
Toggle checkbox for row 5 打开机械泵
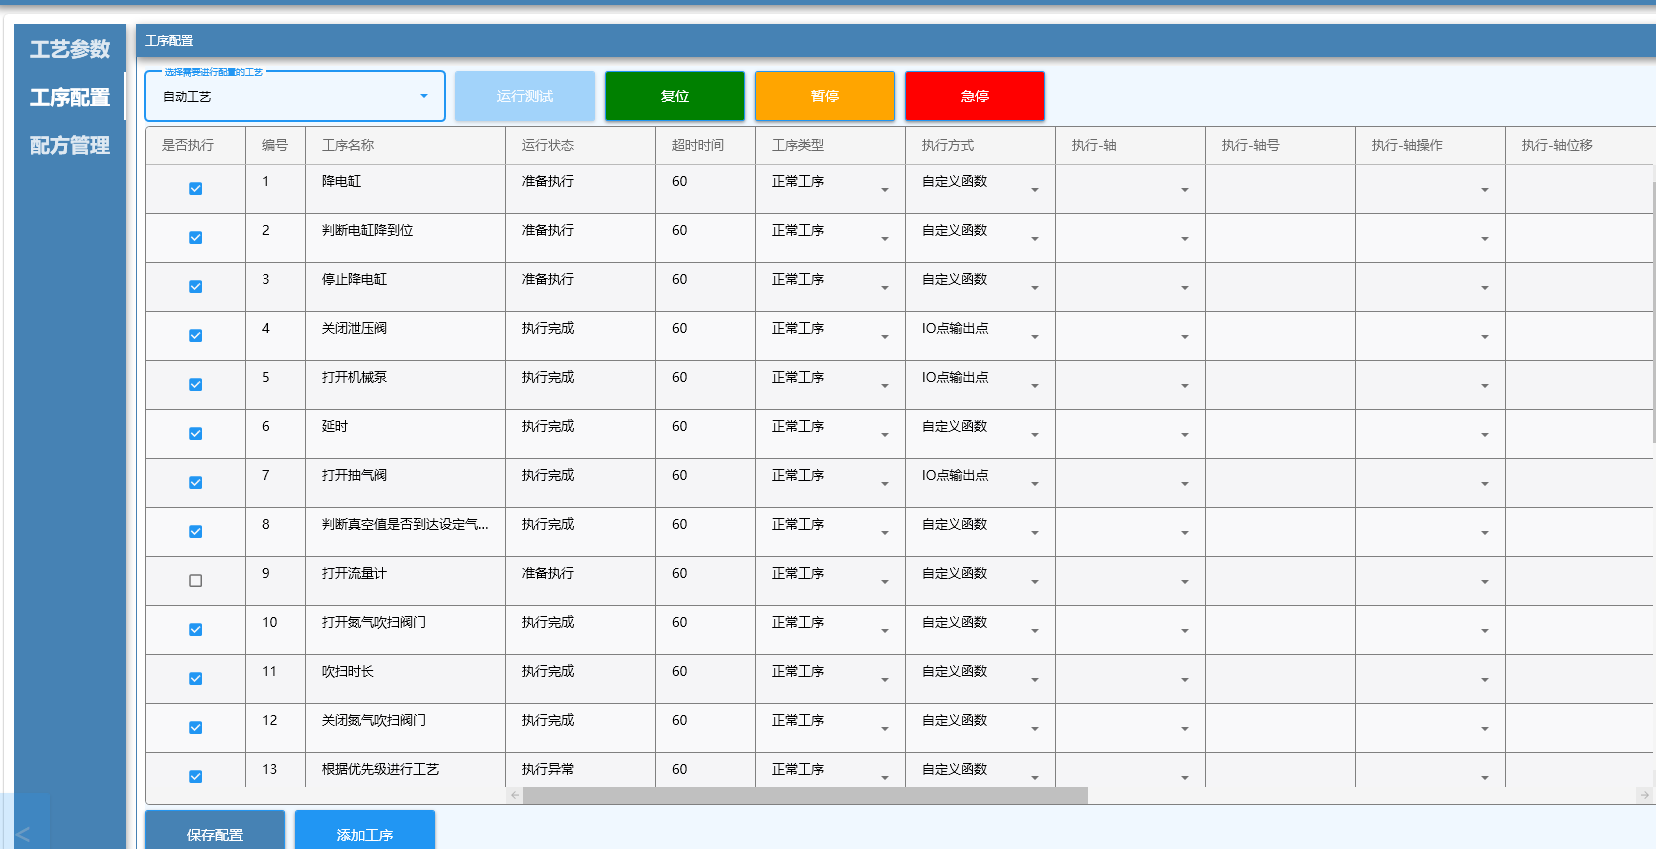(x=196, y=385)
